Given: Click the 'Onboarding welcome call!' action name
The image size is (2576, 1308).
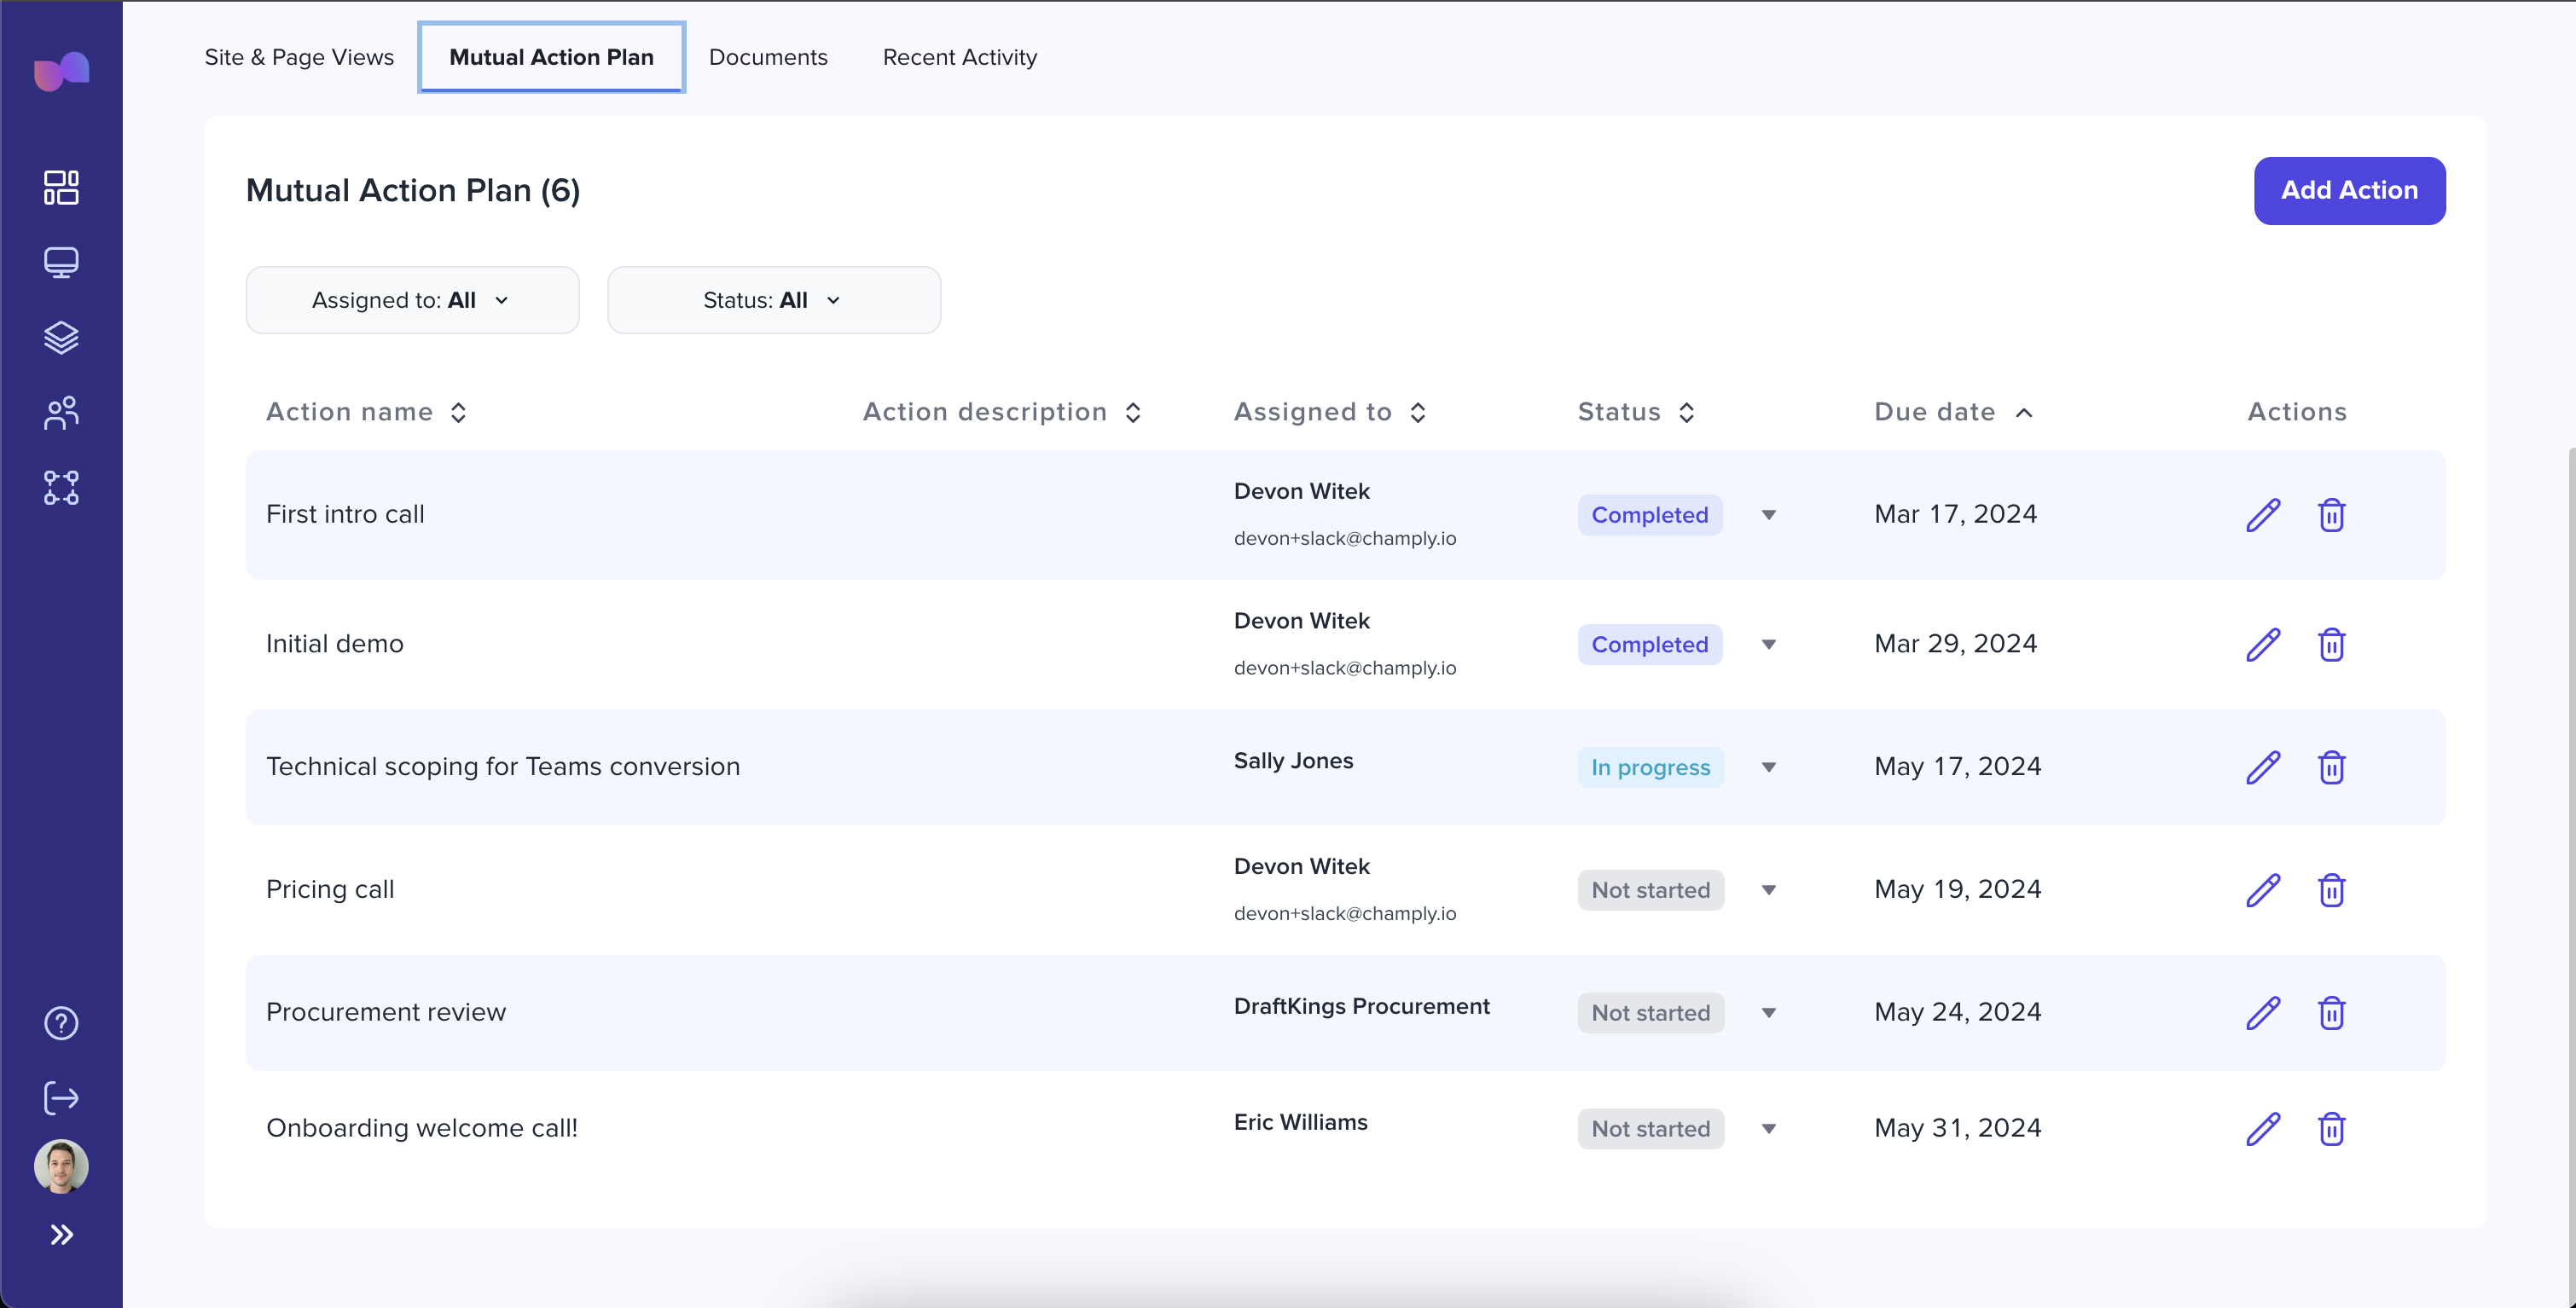Looking at the screenshot, I should pyautogui.click(x=422, y=1128).
